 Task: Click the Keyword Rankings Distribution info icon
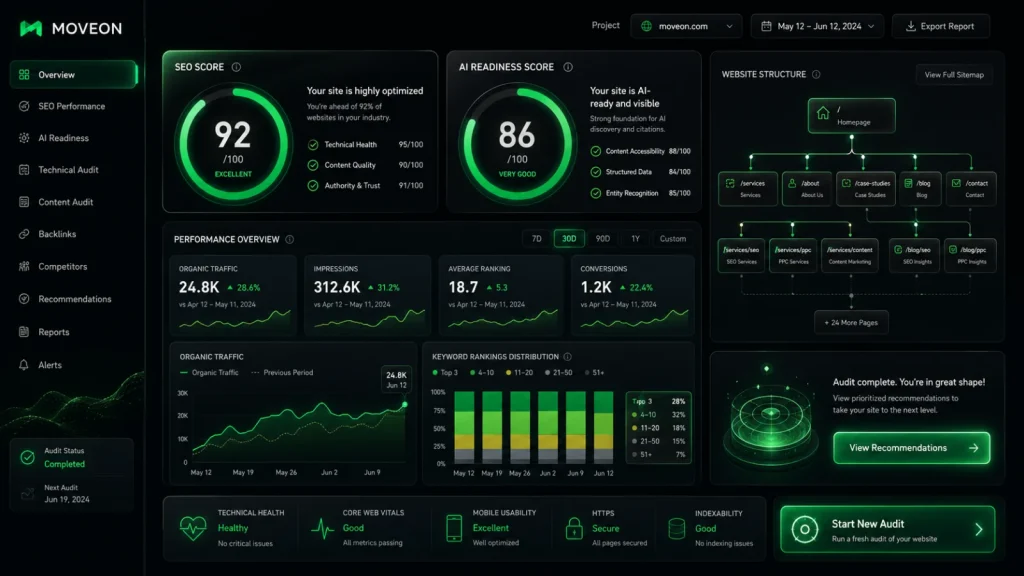tap(568, 357)
